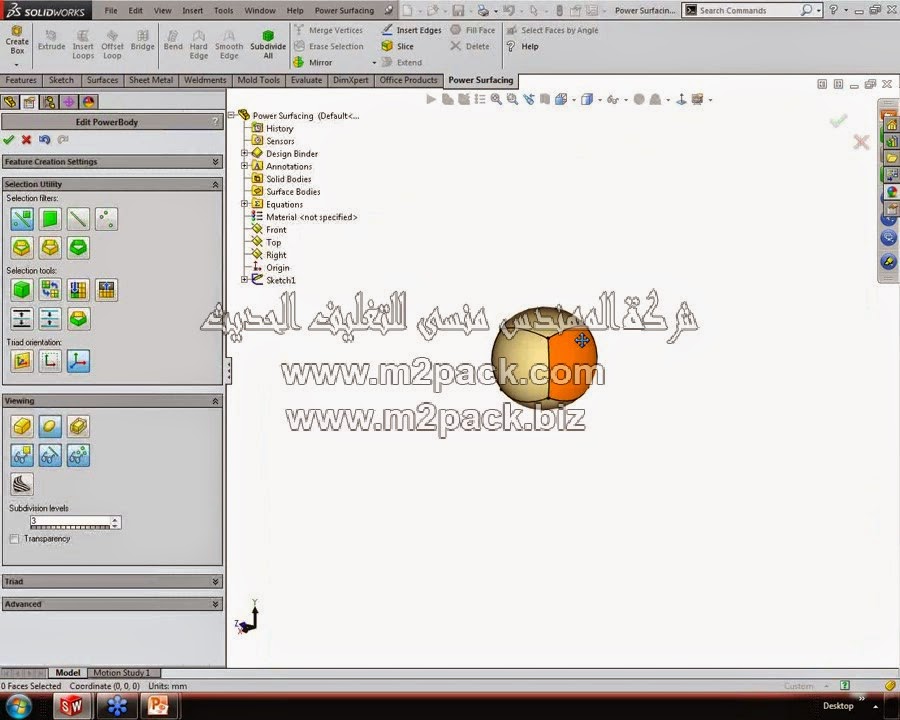
Task: Click the undo arrow in PowerBody panel
Action: 44,140
